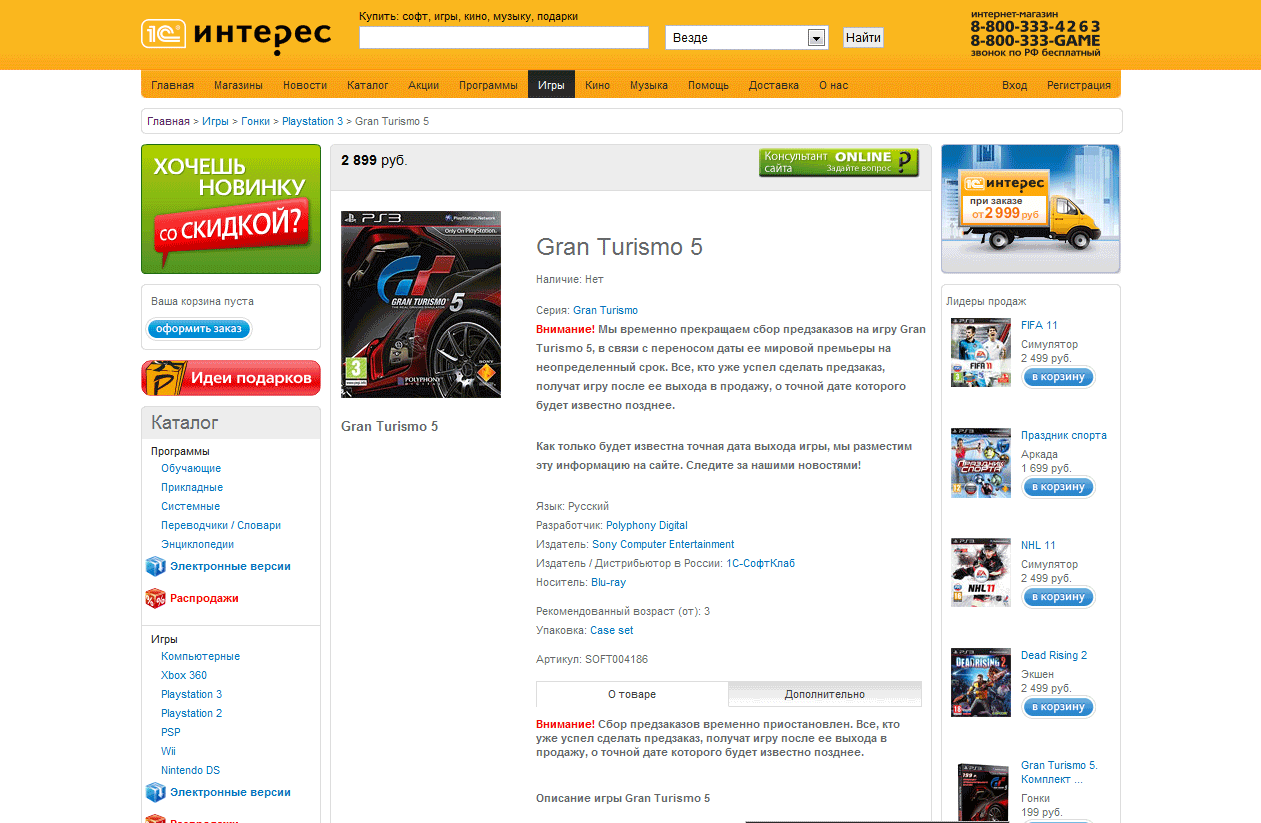This screenshot has height=823, width=1261.
Task: Open the Nintendo DS category
Action: point(190,770)
